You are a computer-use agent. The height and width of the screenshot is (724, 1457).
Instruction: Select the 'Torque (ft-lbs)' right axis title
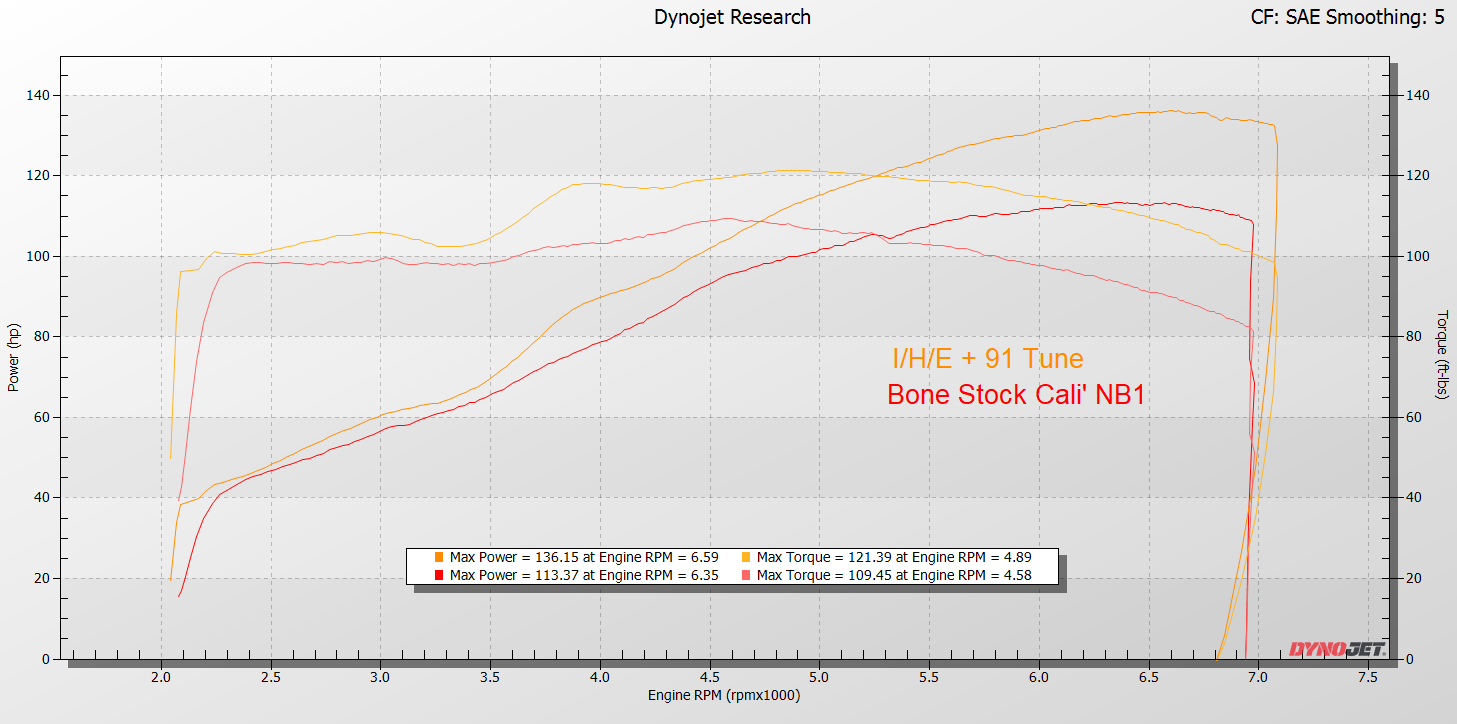tap(1441, 353)
